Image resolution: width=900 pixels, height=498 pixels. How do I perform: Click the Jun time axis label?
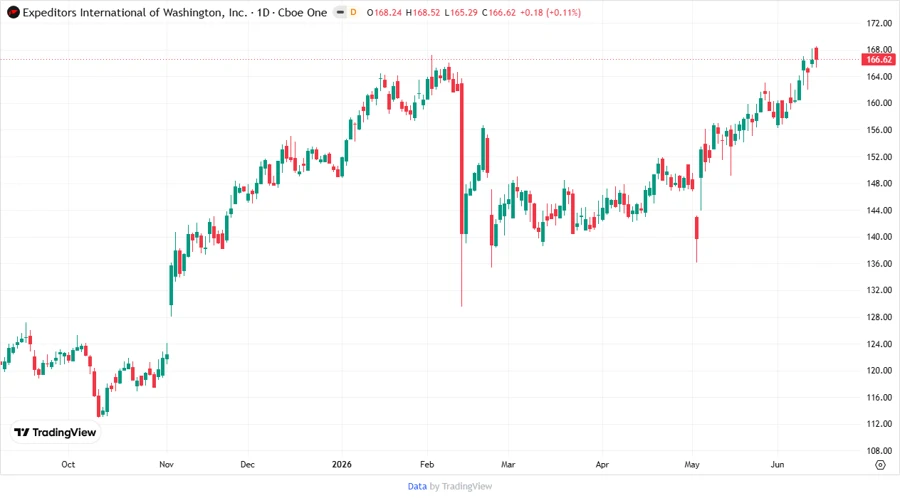(x=777, y=465)
